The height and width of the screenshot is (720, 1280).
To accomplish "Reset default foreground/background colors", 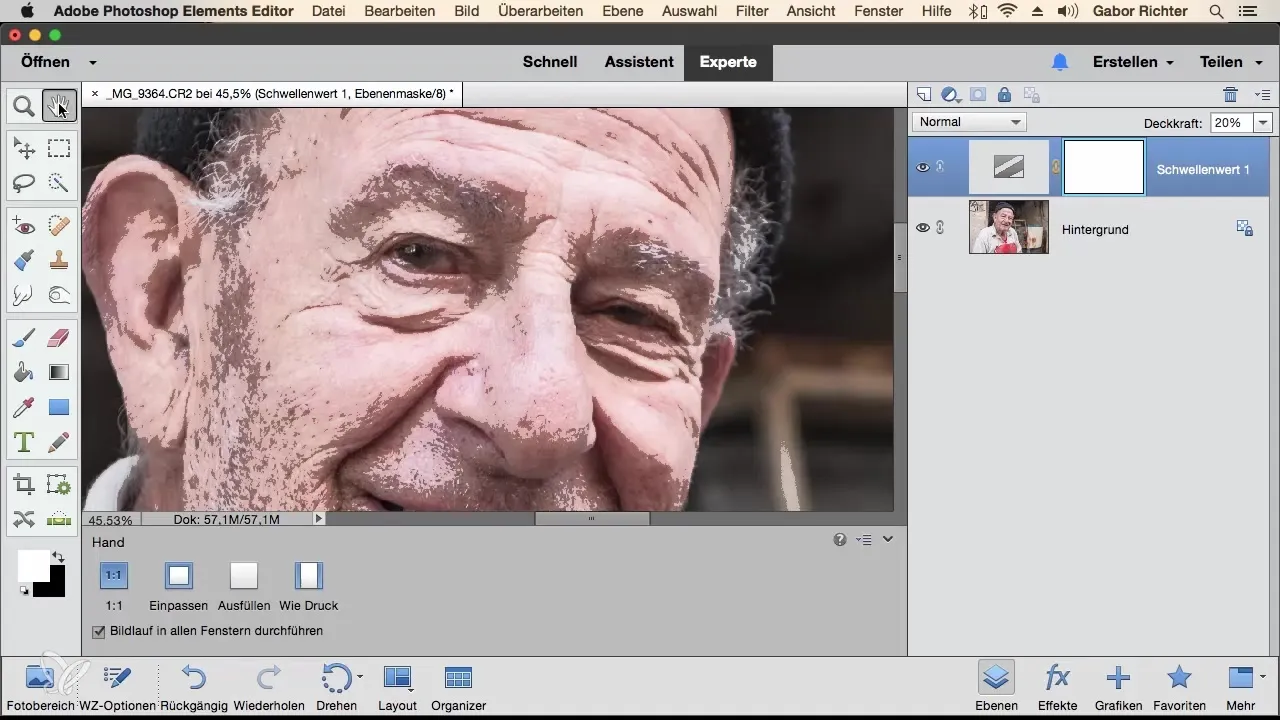I will (x=24, y=591).
